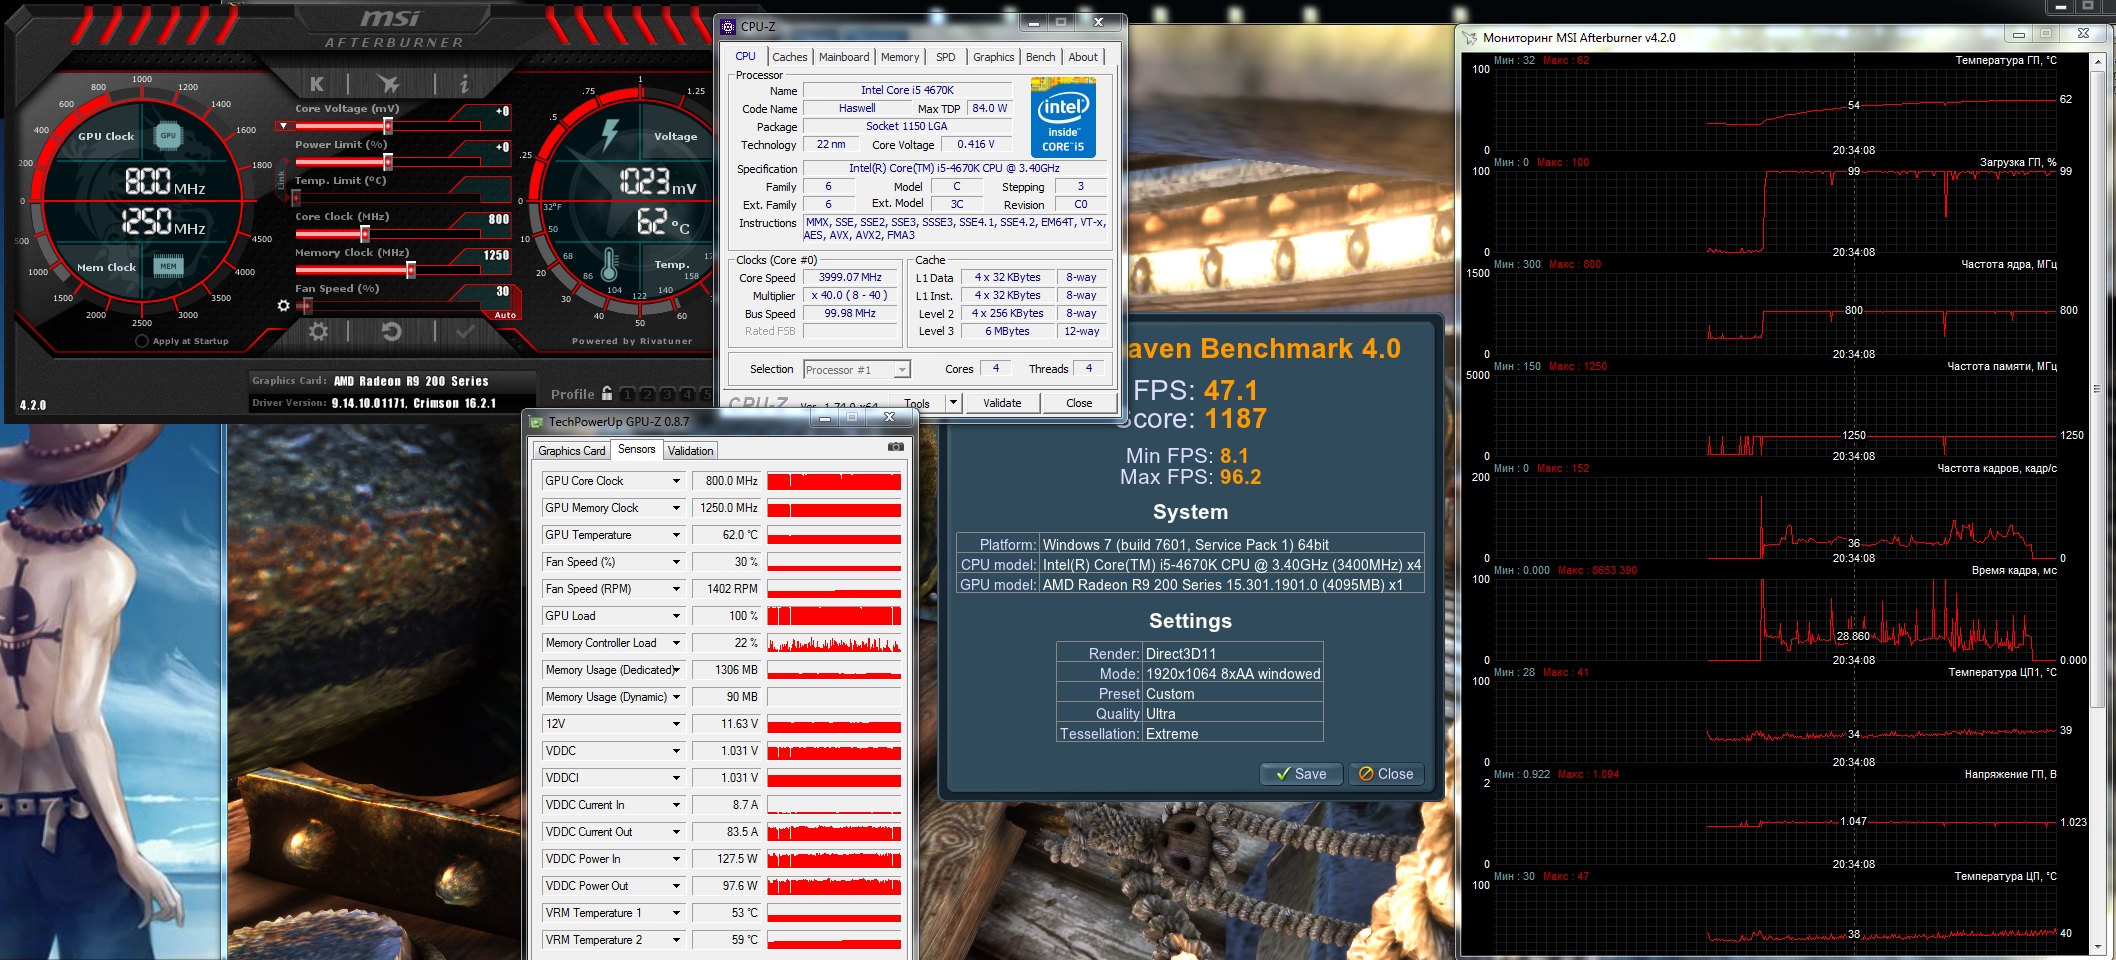The image size is (2116, 960).
Task: Click the Memory Controller Load graph in GPU-Z
Action: [x=834, y=643]
